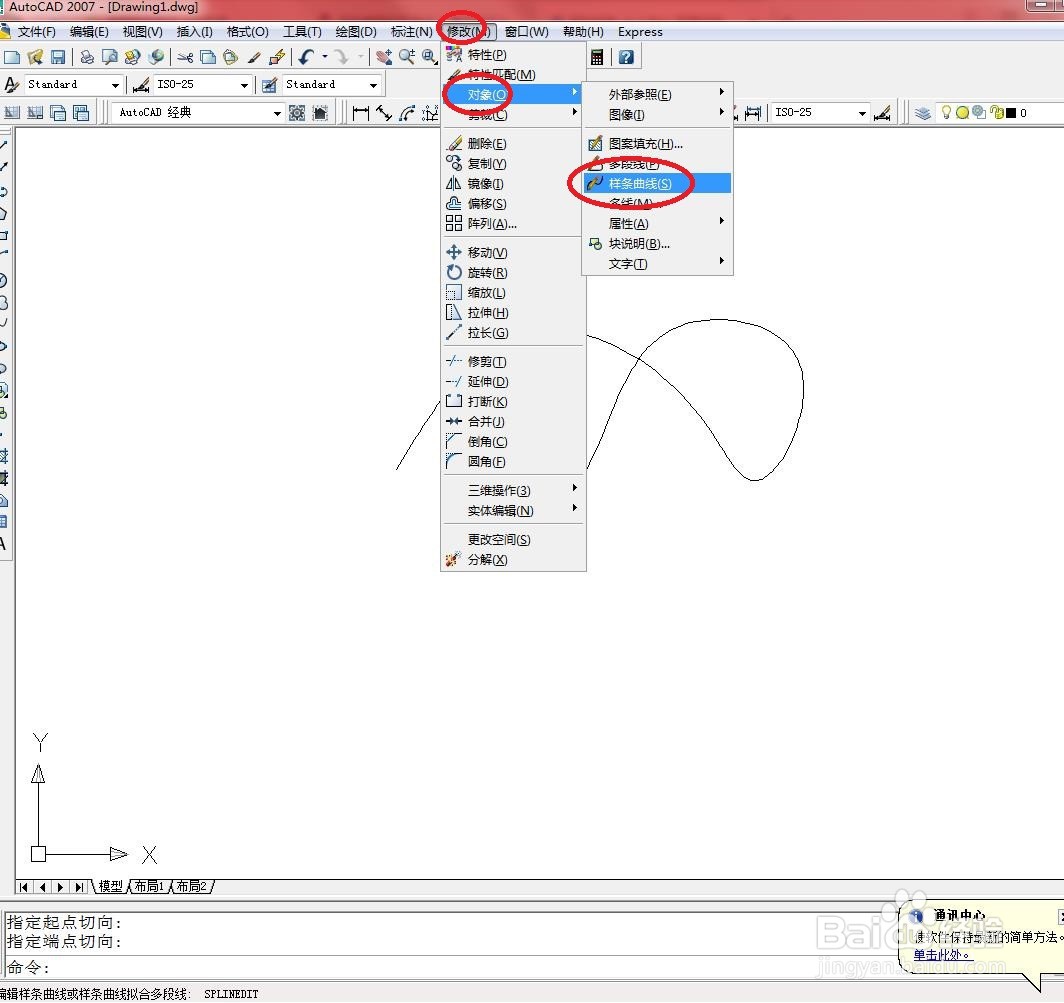This screenshot has height=1003, width=1064.
Task: Click the New drawing icon
Action: (12, 57)
